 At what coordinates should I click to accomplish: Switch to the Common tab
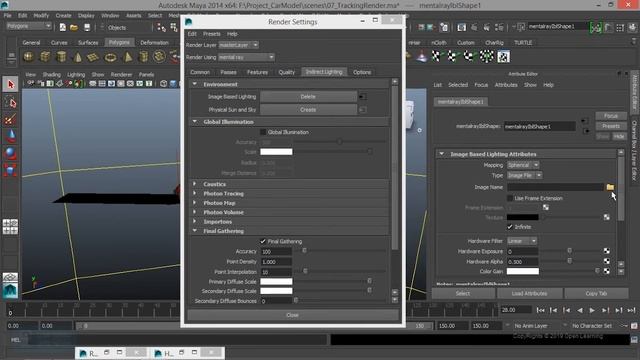pyautogui.click(x=200, y=72)
